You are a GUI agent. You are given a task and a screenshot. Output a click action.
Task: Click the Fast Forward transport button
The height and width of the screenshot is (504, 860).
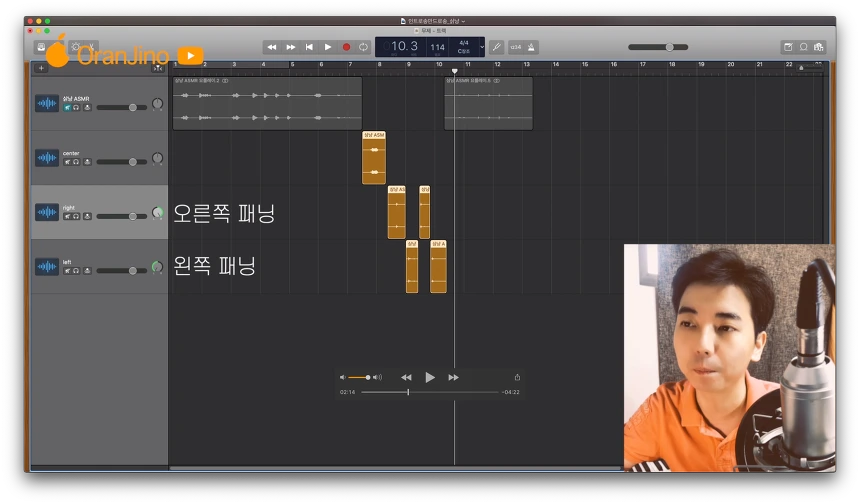click(x=291, y=47)
